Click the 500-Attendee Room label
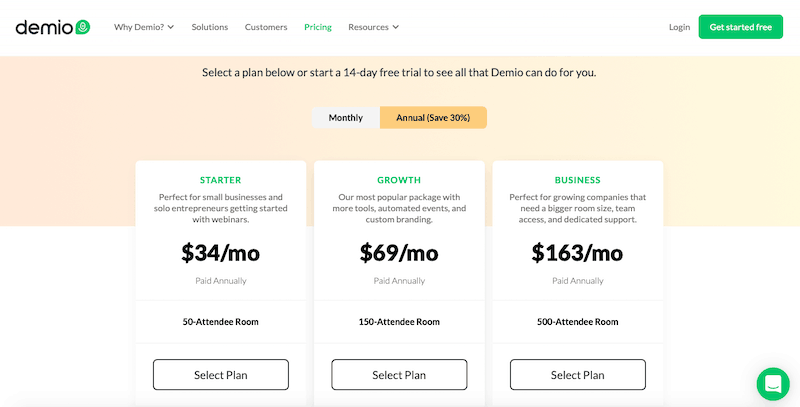 point(578,322)
